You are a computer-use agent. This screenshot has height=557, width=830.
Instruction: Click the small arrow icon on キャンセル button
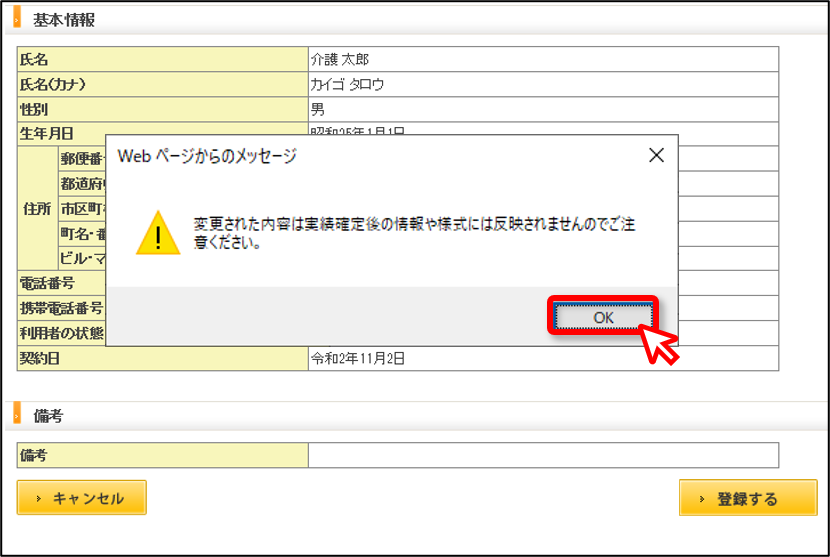pos(38,498)
